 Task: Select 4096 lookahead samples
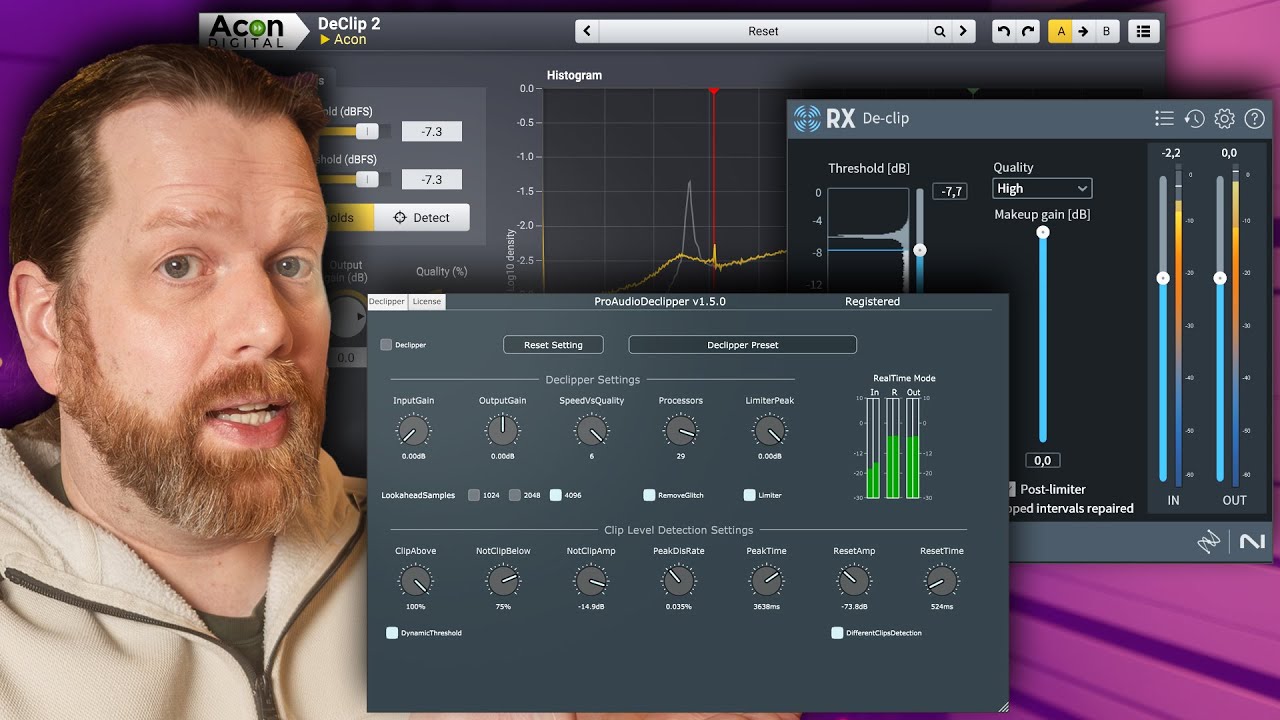coord(556,495)
